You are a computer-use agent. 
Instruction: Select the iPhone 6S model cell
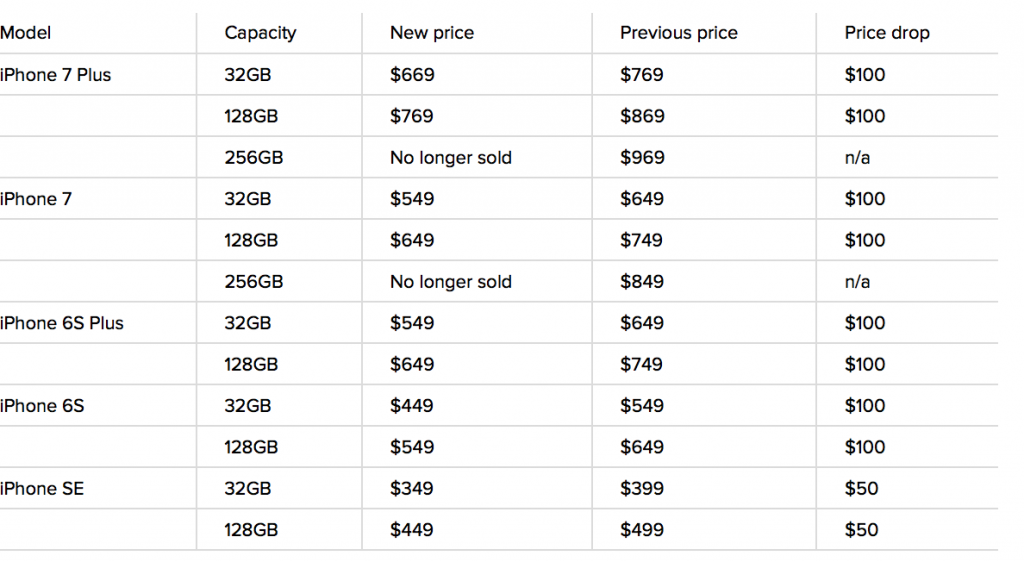pyautogui.click(x=43, y=406)
